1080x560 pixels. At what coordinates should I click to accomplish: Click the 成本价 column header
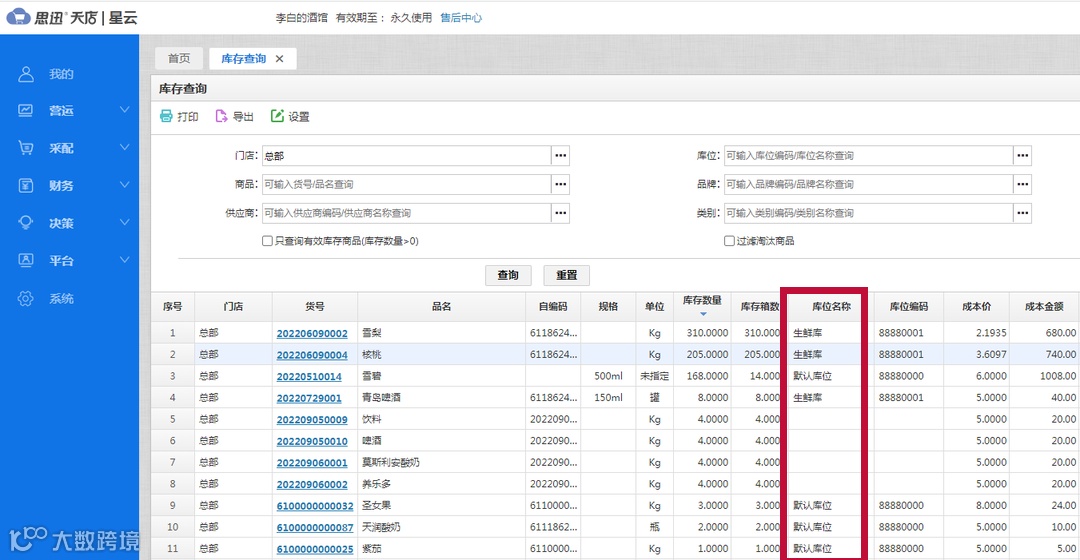pos(976,307)
